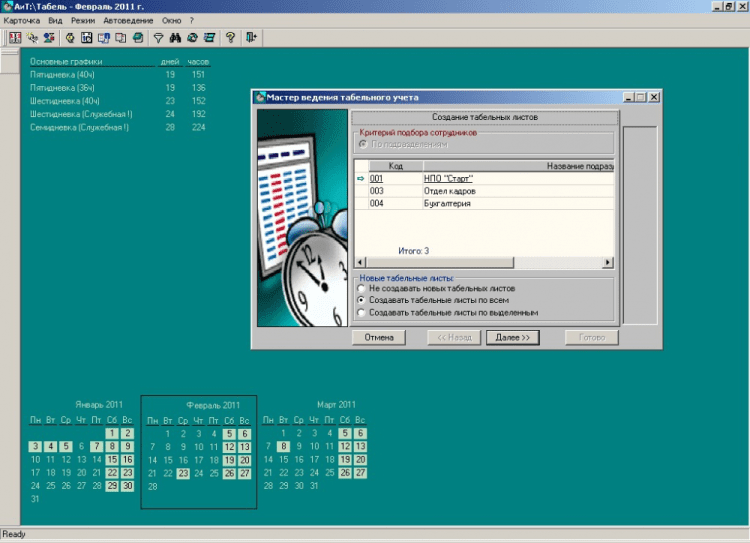
Task: Open the Карточка menu
Action: pos(22,20)
